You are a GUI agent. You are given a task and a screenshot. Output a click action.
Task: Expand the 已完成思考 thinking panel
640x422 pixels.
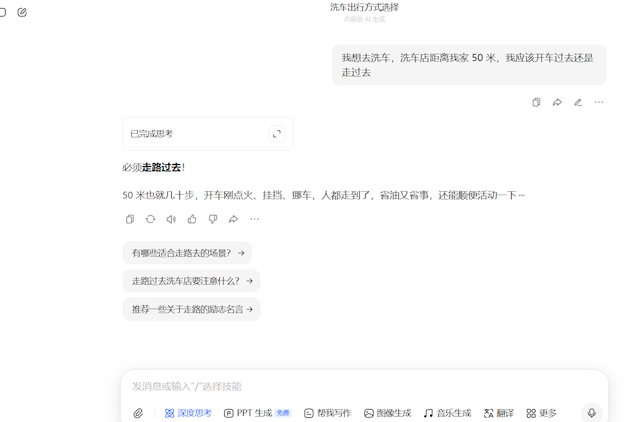[277, 134]
